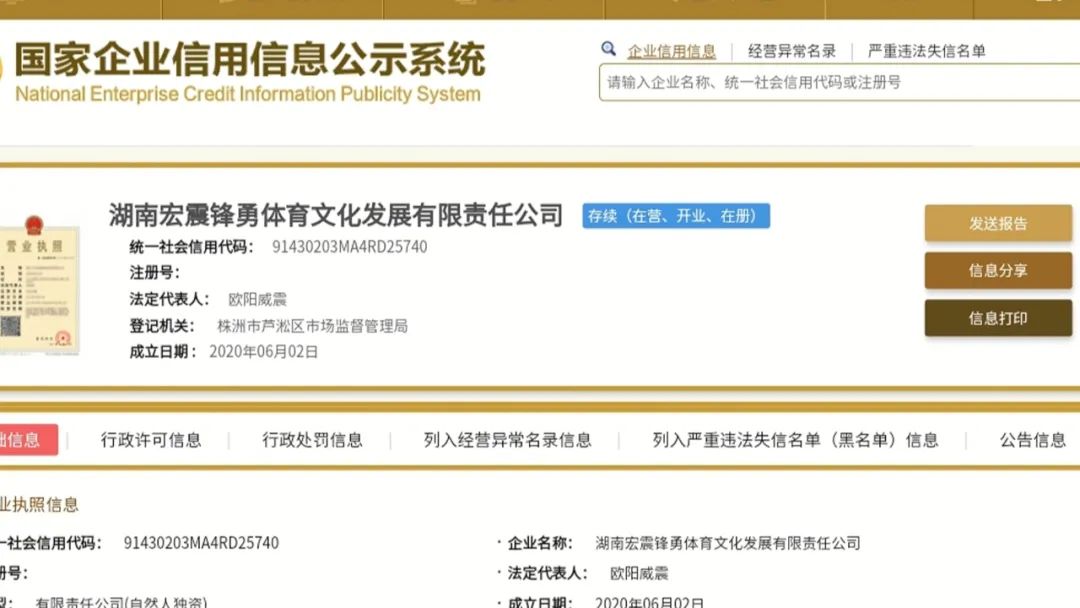Click the header establishment date 2020年06月02日
The width and height of the screenshot is (1080, 608).
[264, 352]
